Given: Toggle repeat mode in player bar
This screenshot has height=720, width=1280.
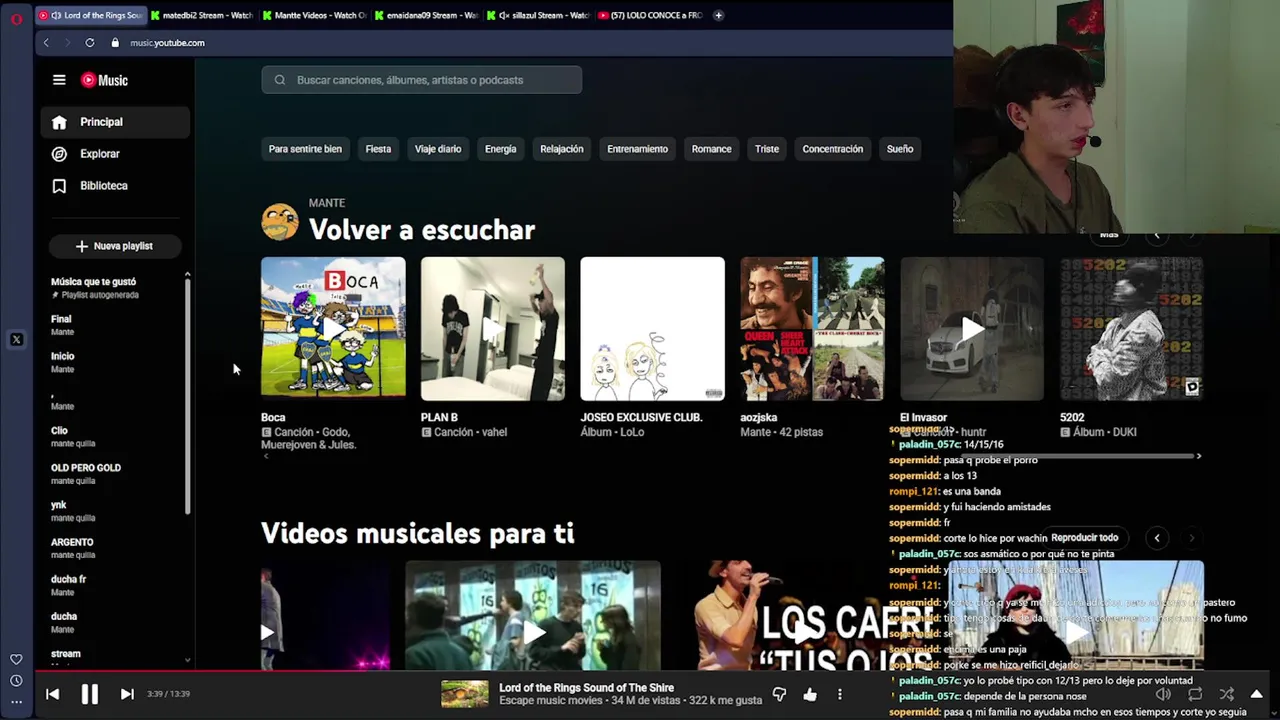Looking at the screenshot, I should coord(1195,694).
